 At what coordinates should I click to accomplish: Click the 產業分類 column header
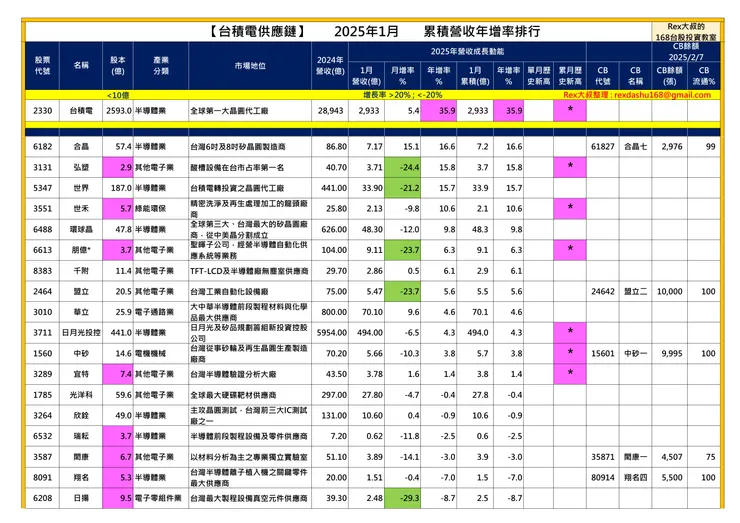(x=161, y=66)
